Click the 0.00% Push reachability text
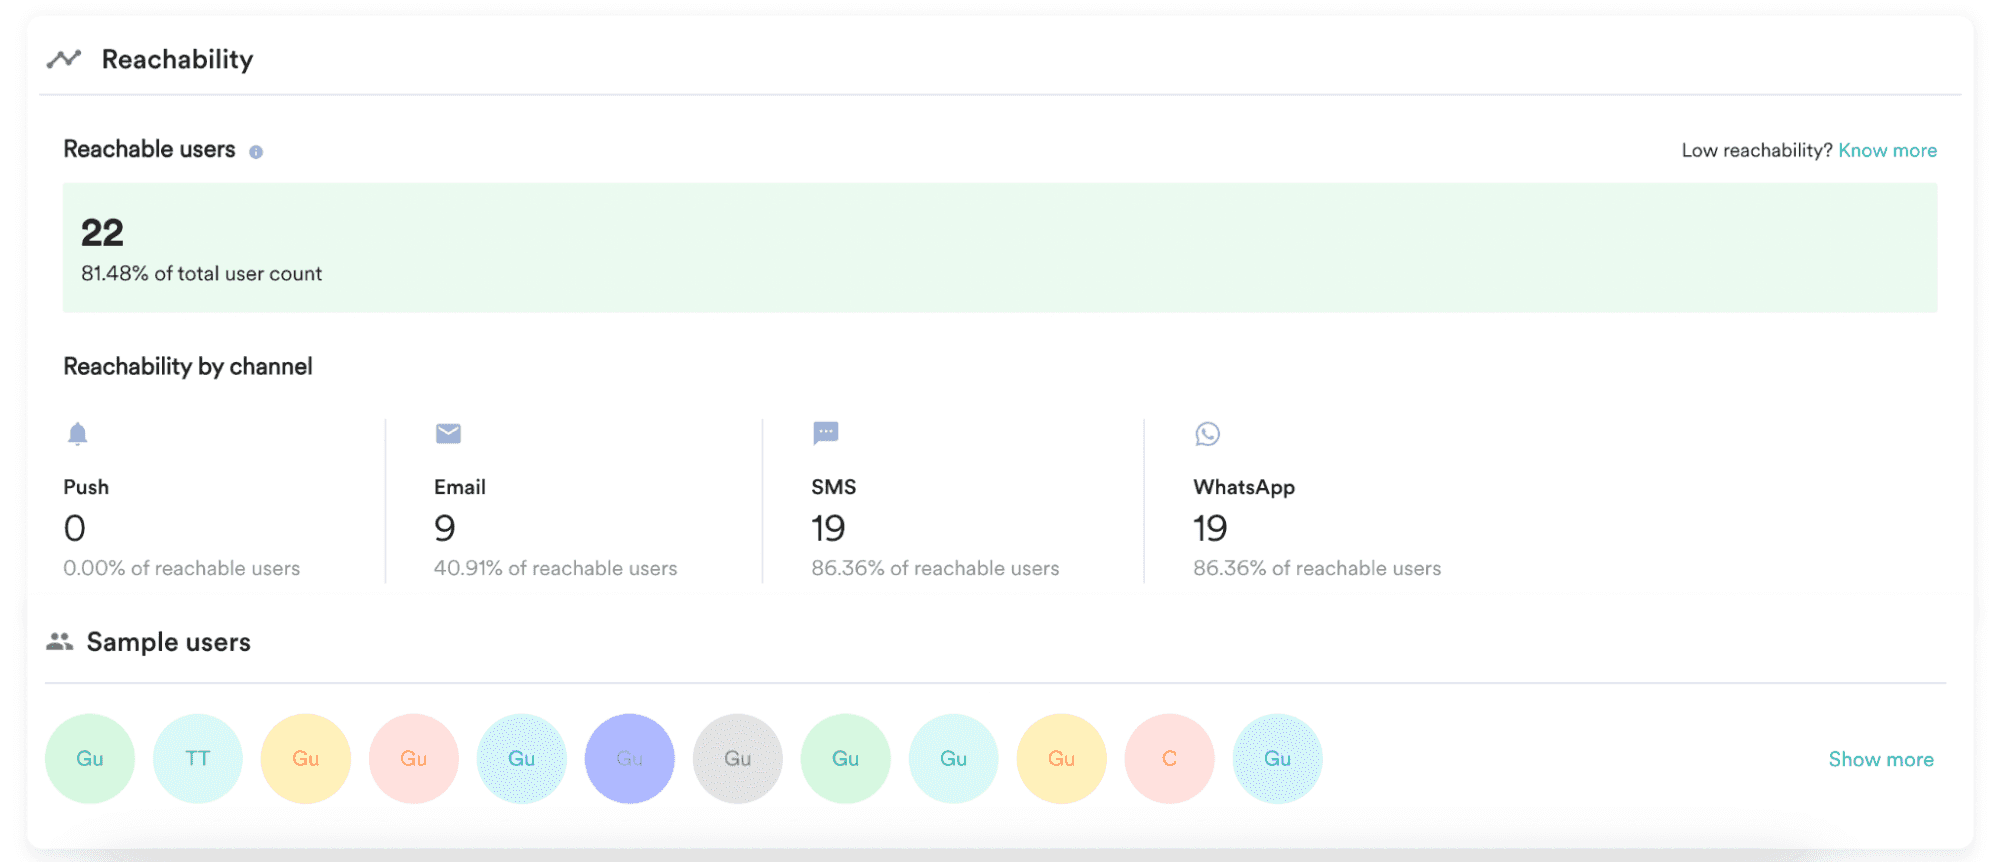 click(x=181, y=568)
